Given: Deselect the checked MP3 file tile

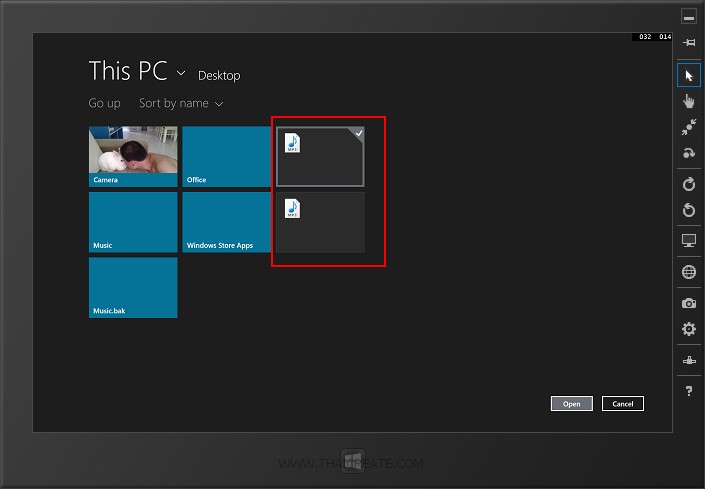Looking at the screenshot, I should (320, 156).
